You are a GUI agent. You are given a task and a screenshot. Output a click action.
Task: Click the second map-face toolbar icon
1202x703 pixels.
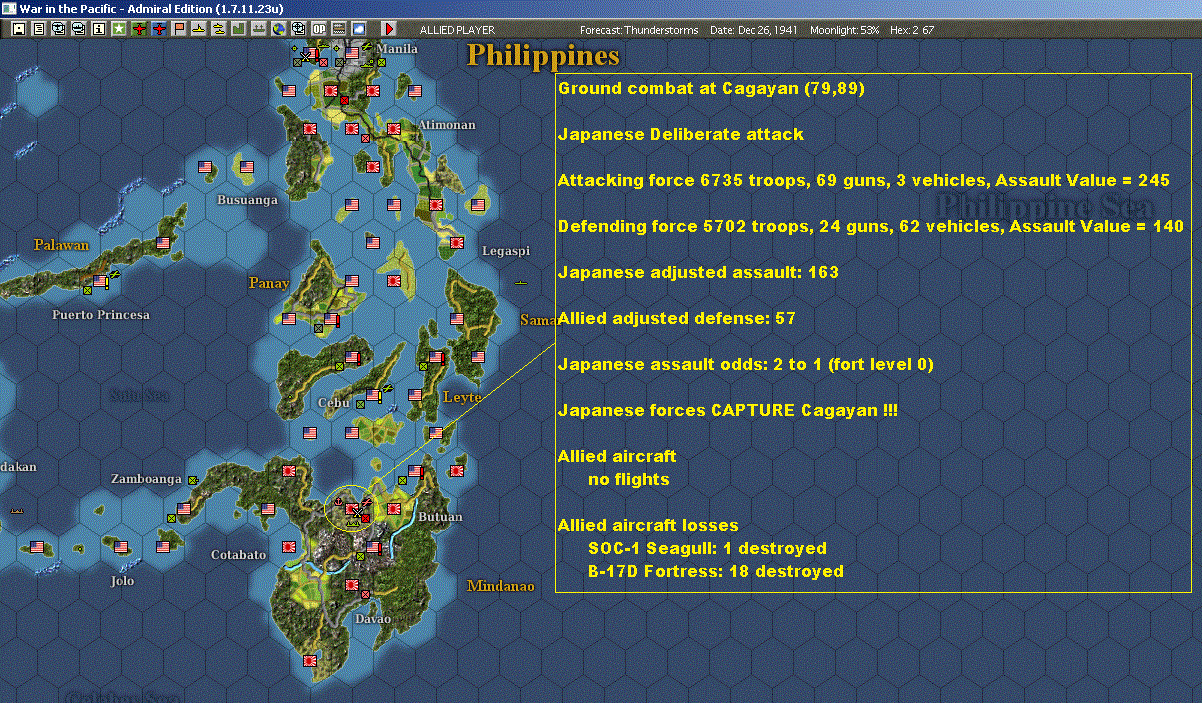pyautogui.click(x=79, y=30)
